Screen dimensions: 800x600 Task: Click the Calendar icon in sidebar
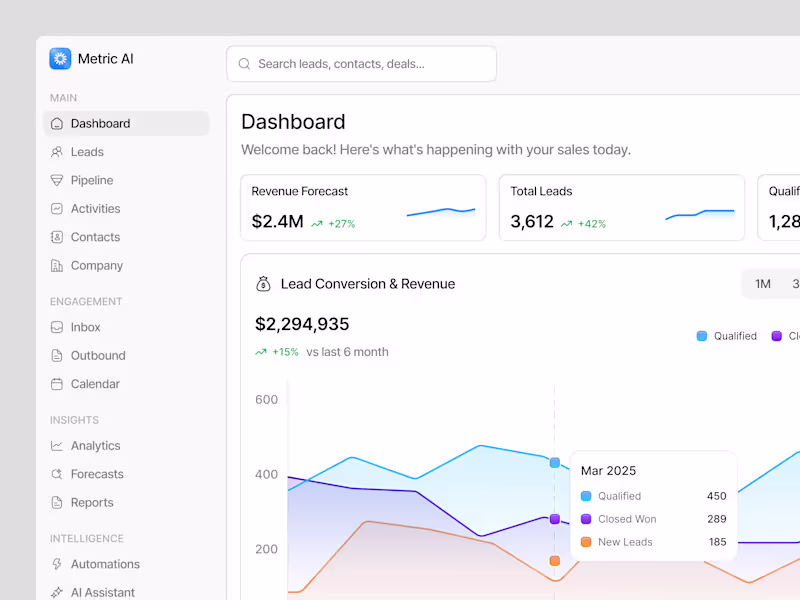58,384
